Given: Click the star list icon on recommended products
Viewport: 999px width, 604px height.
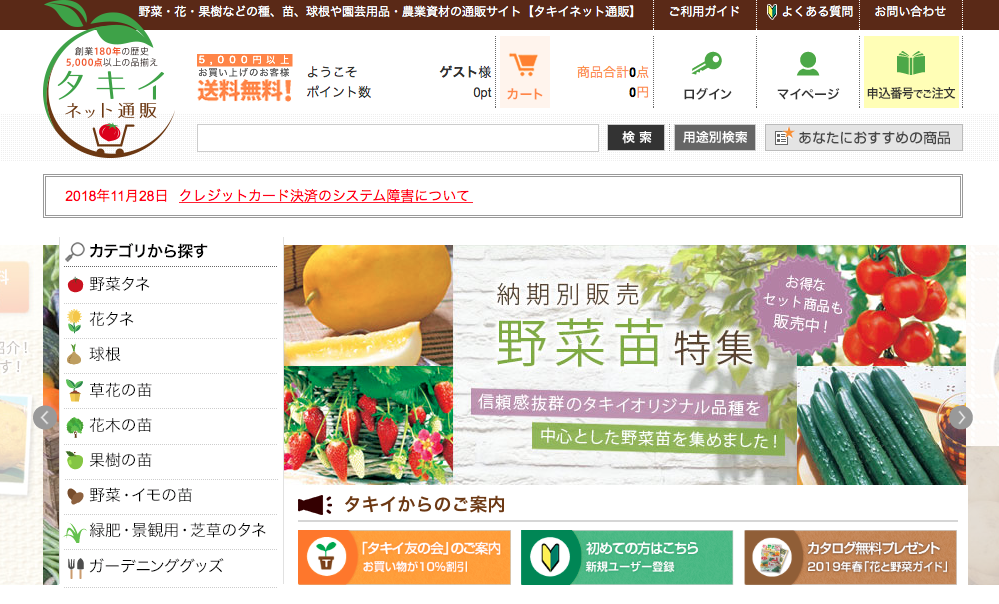Looking at the screenshot, I should pos(783,136).
